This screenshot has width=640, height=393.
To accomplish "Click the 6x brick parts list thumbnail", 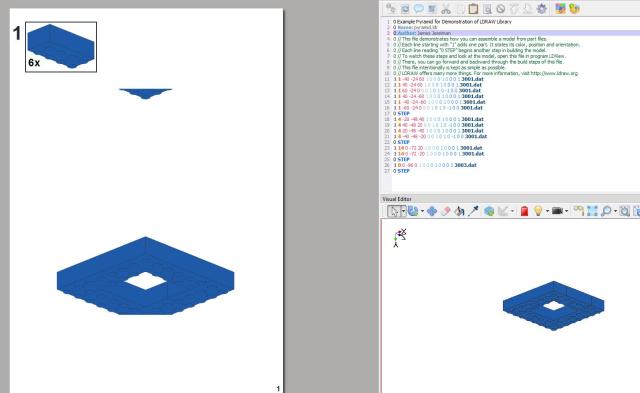I will point(61,47).
